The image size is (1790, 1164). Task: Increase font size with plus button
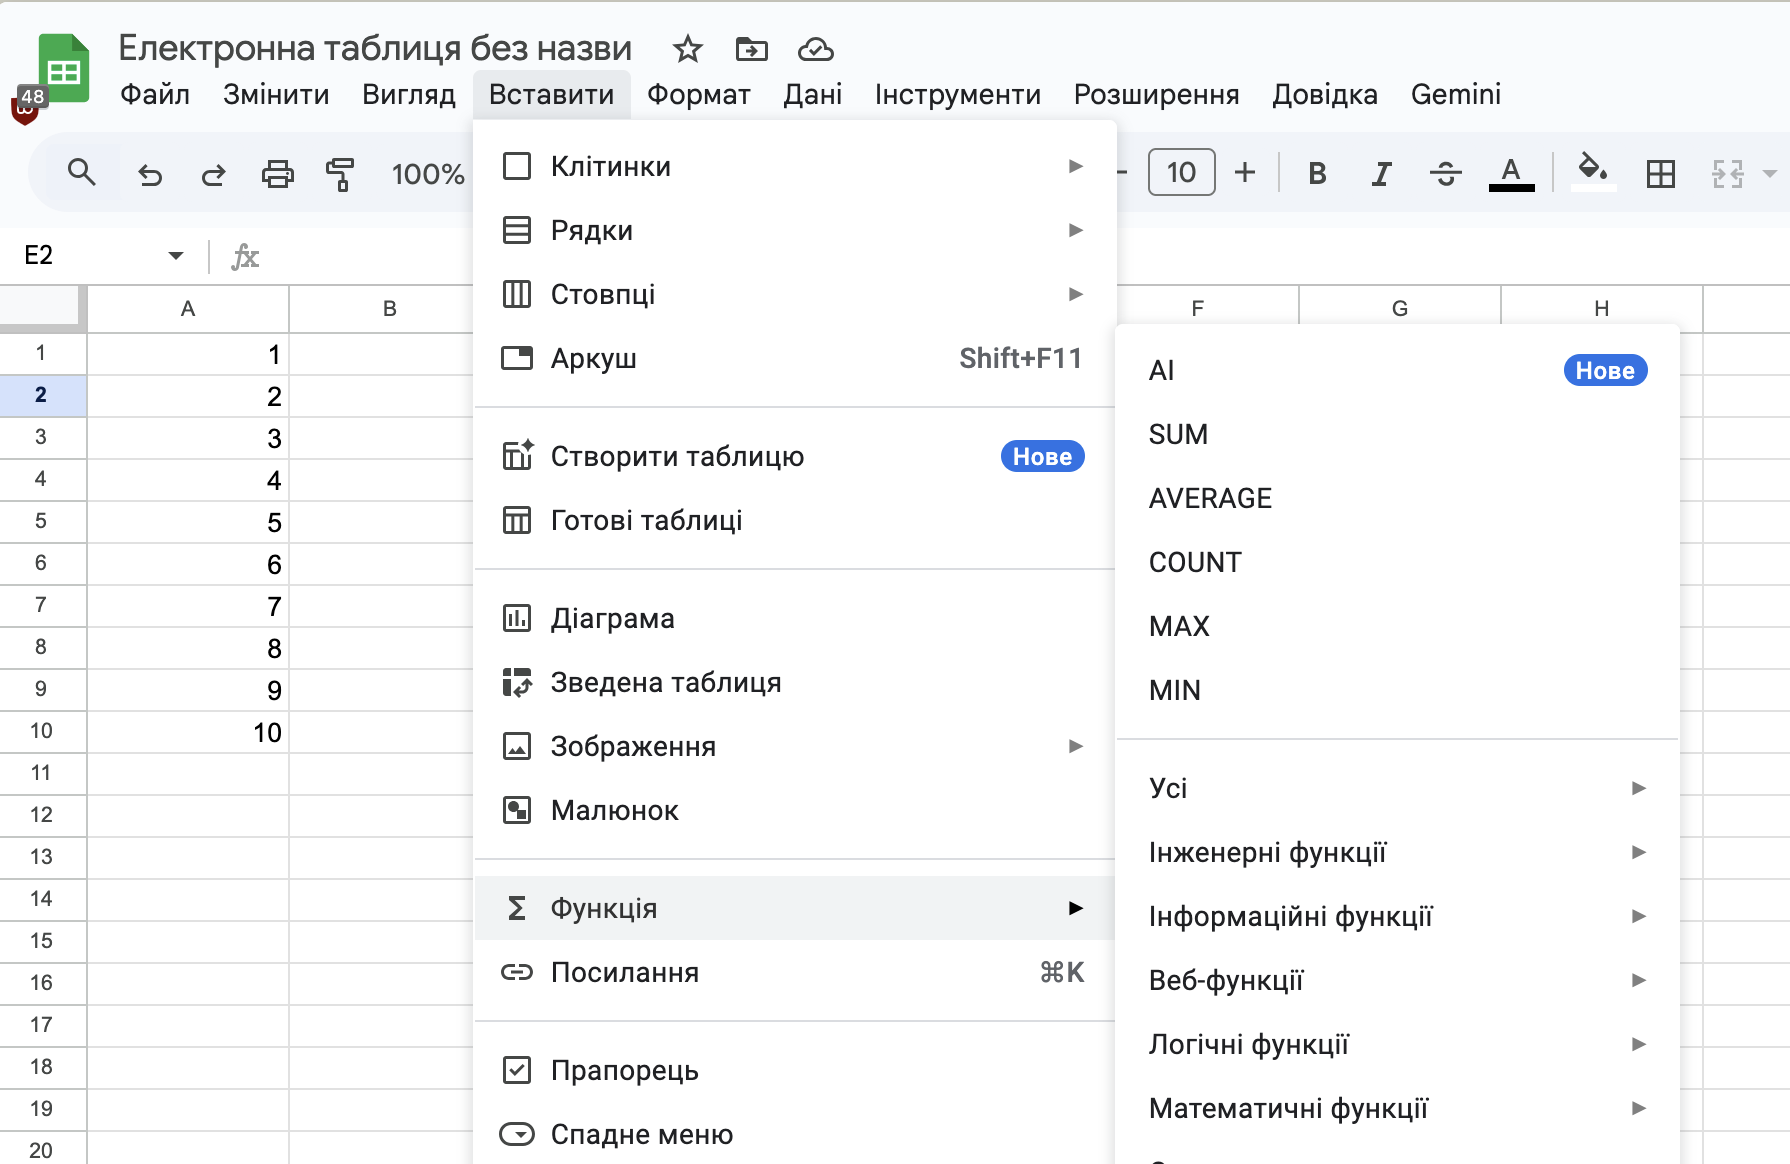[1245, 173]
